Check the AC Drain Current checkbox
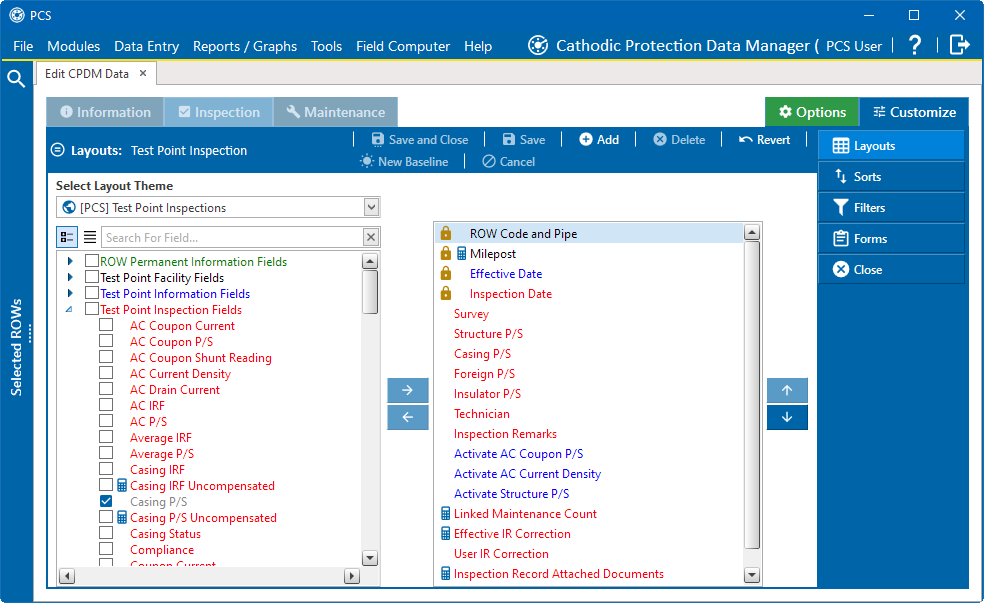 click(x=106, y=389)
